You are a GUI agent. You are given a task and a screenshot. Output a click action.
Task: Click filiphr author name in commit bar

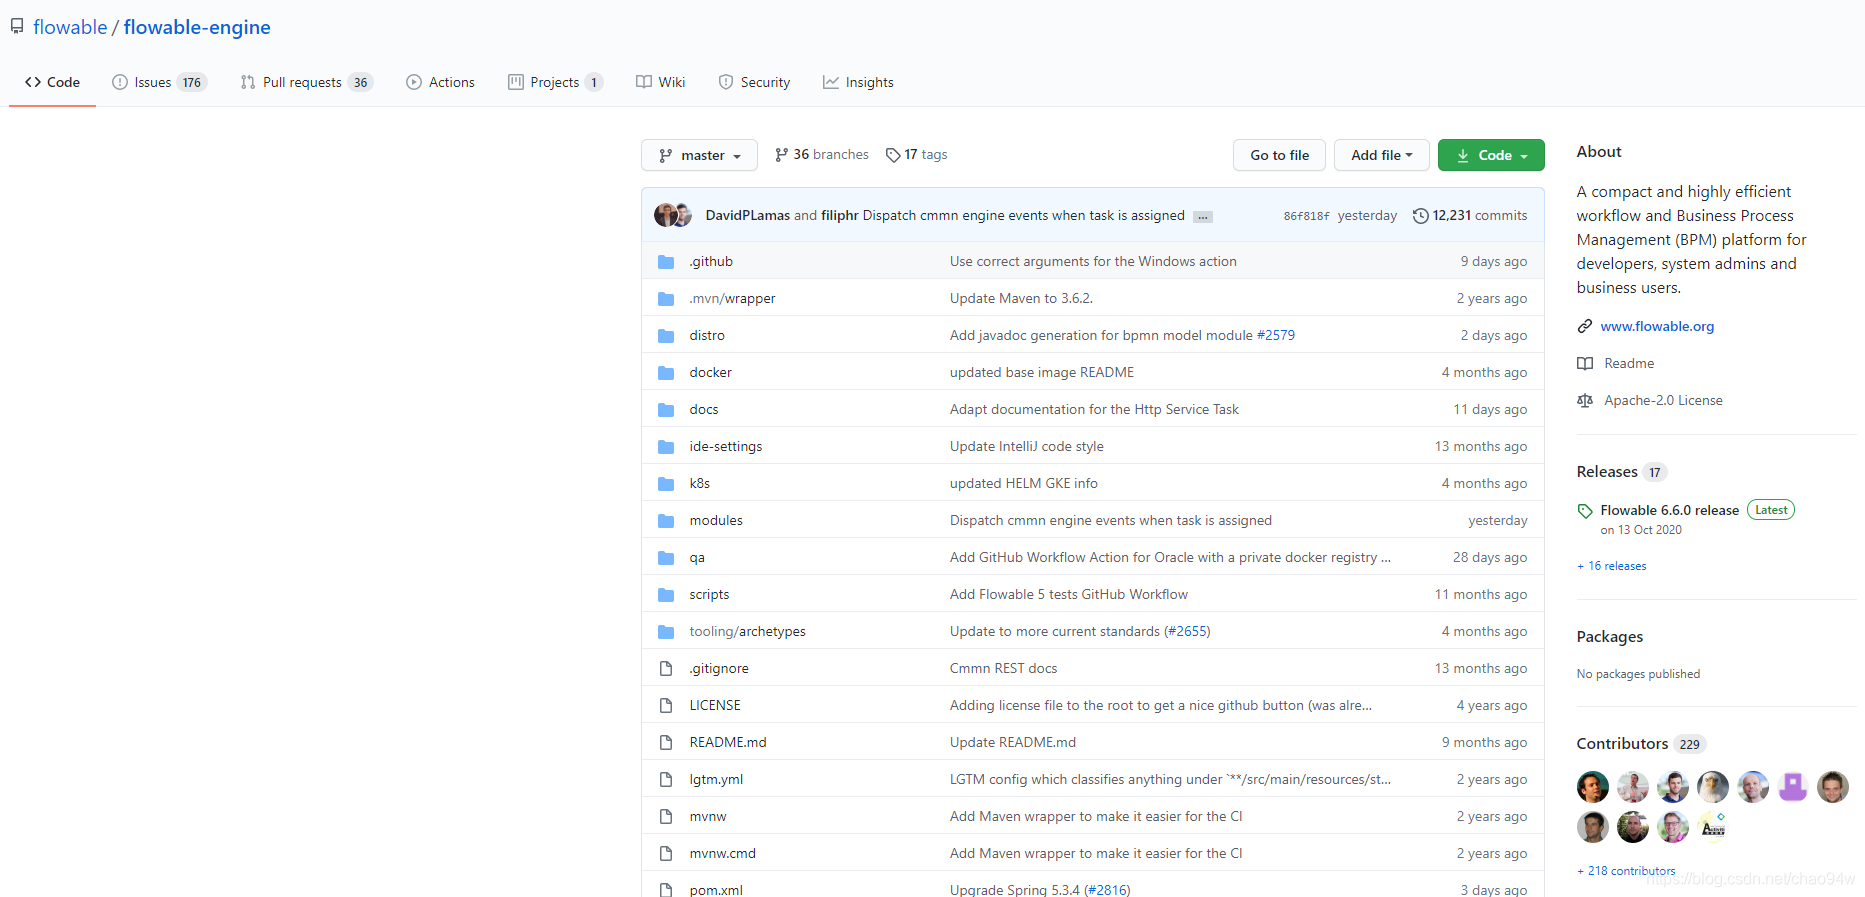(839, 216)
